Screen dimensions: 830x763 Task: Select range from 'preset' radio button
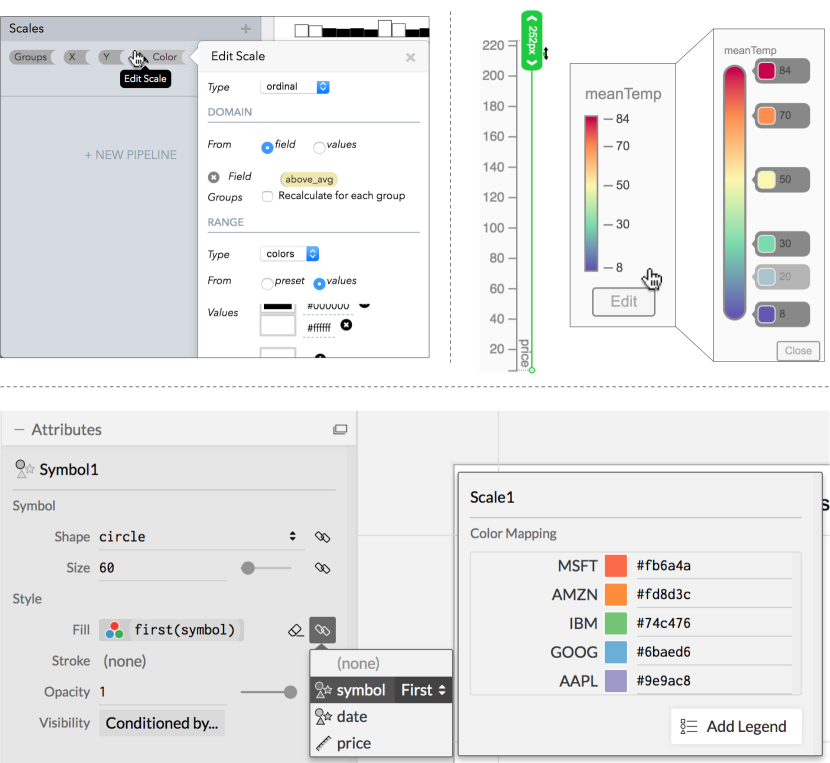point(267,283)
